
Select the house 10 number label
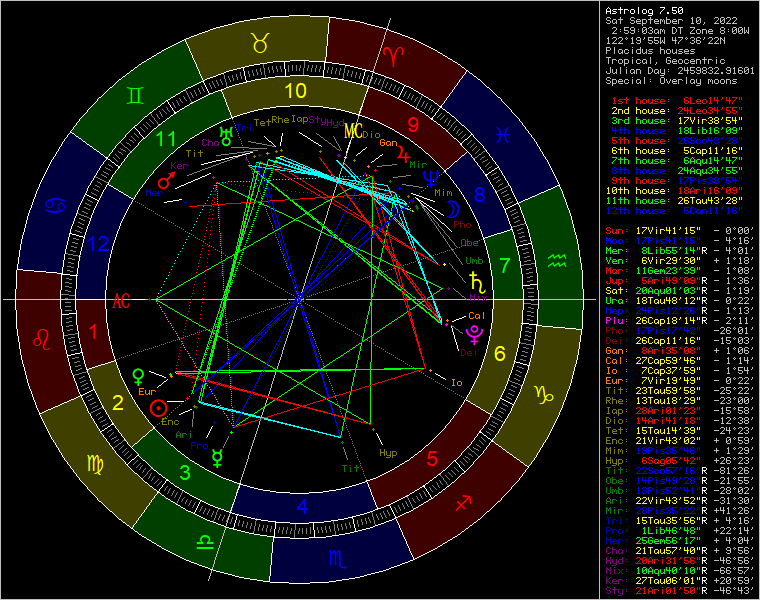tap(293, 90)
